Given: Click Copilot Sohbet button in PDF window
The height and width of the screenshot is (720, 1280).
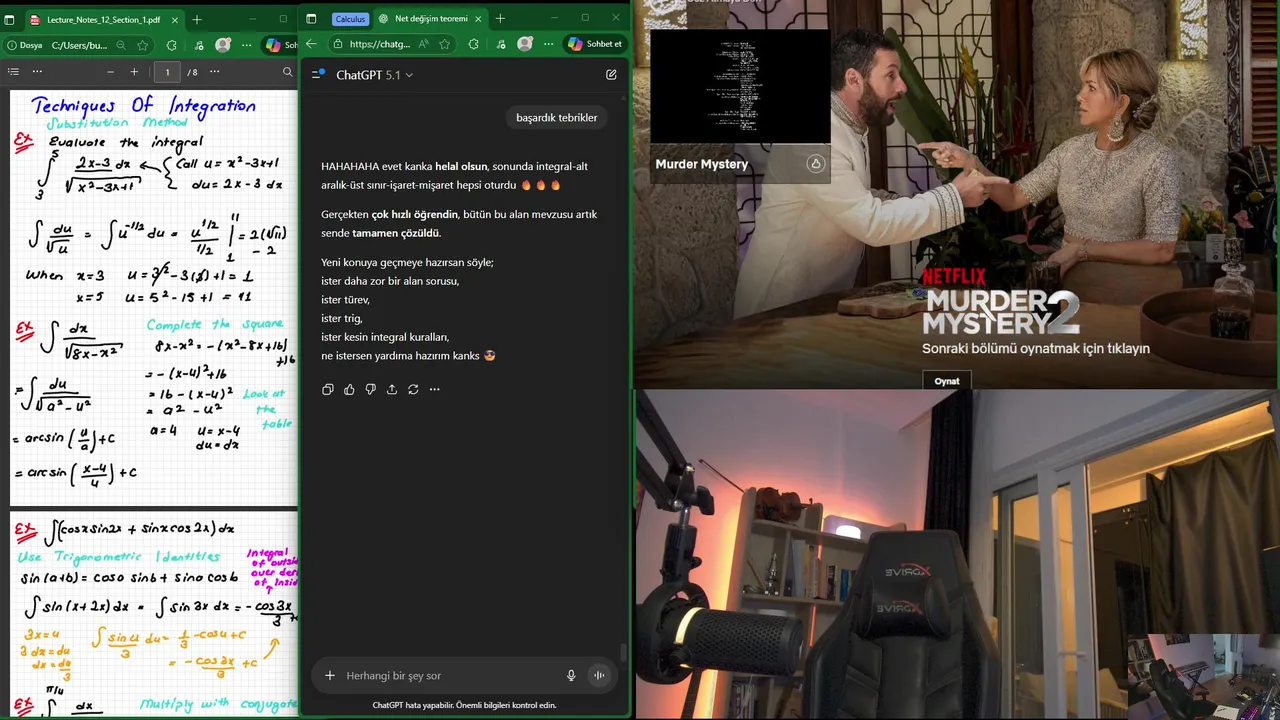Looking at the screenshot, I should 280,45.
